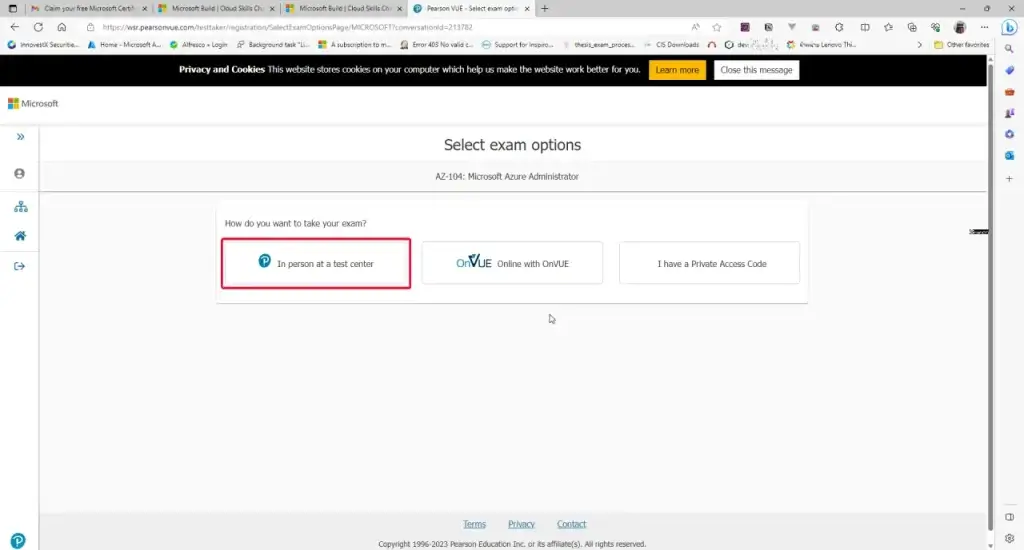Open Collections icon in toolbar
Viewport: 1024px width, 550px height.
(912, 27)
